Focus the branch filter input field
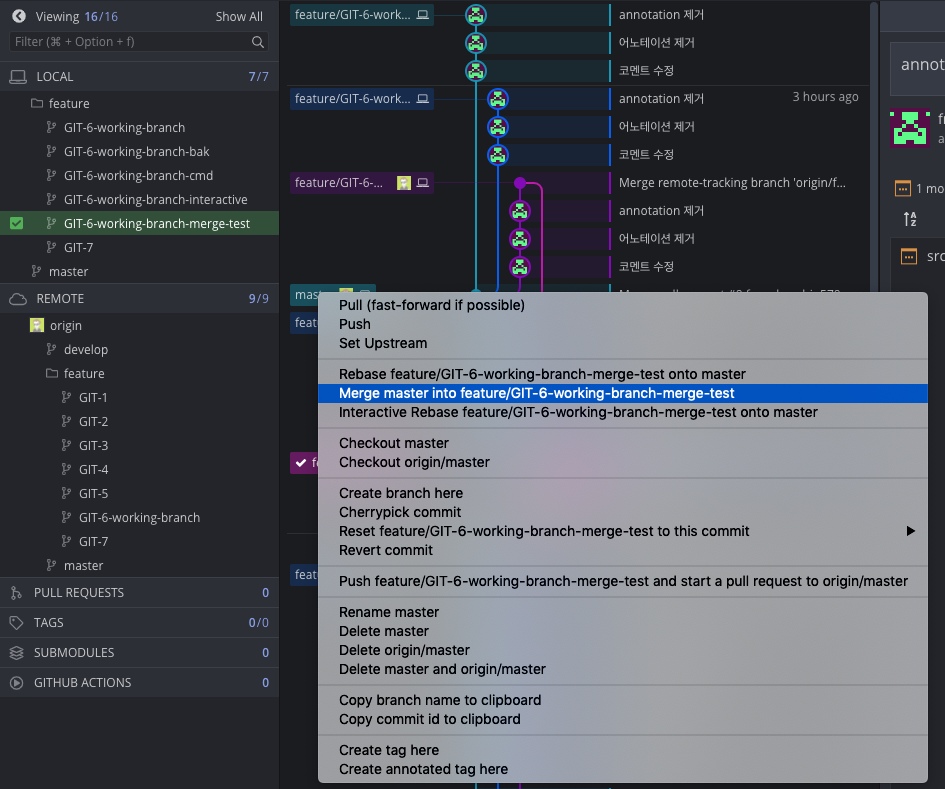 pyautogui.click(x=130, y=42)
